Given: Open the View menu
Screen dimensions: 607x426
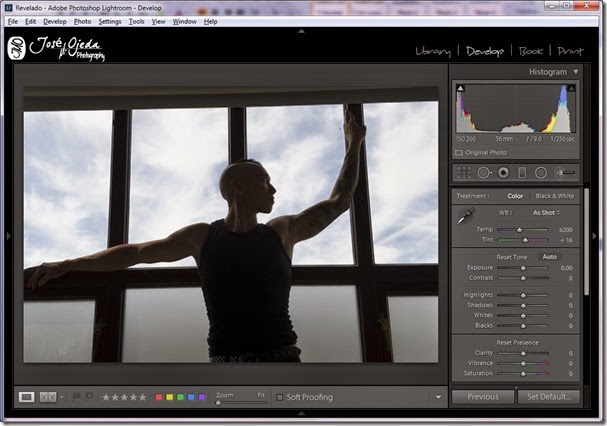Looking at the screenshot, I should tap(158, 22).
